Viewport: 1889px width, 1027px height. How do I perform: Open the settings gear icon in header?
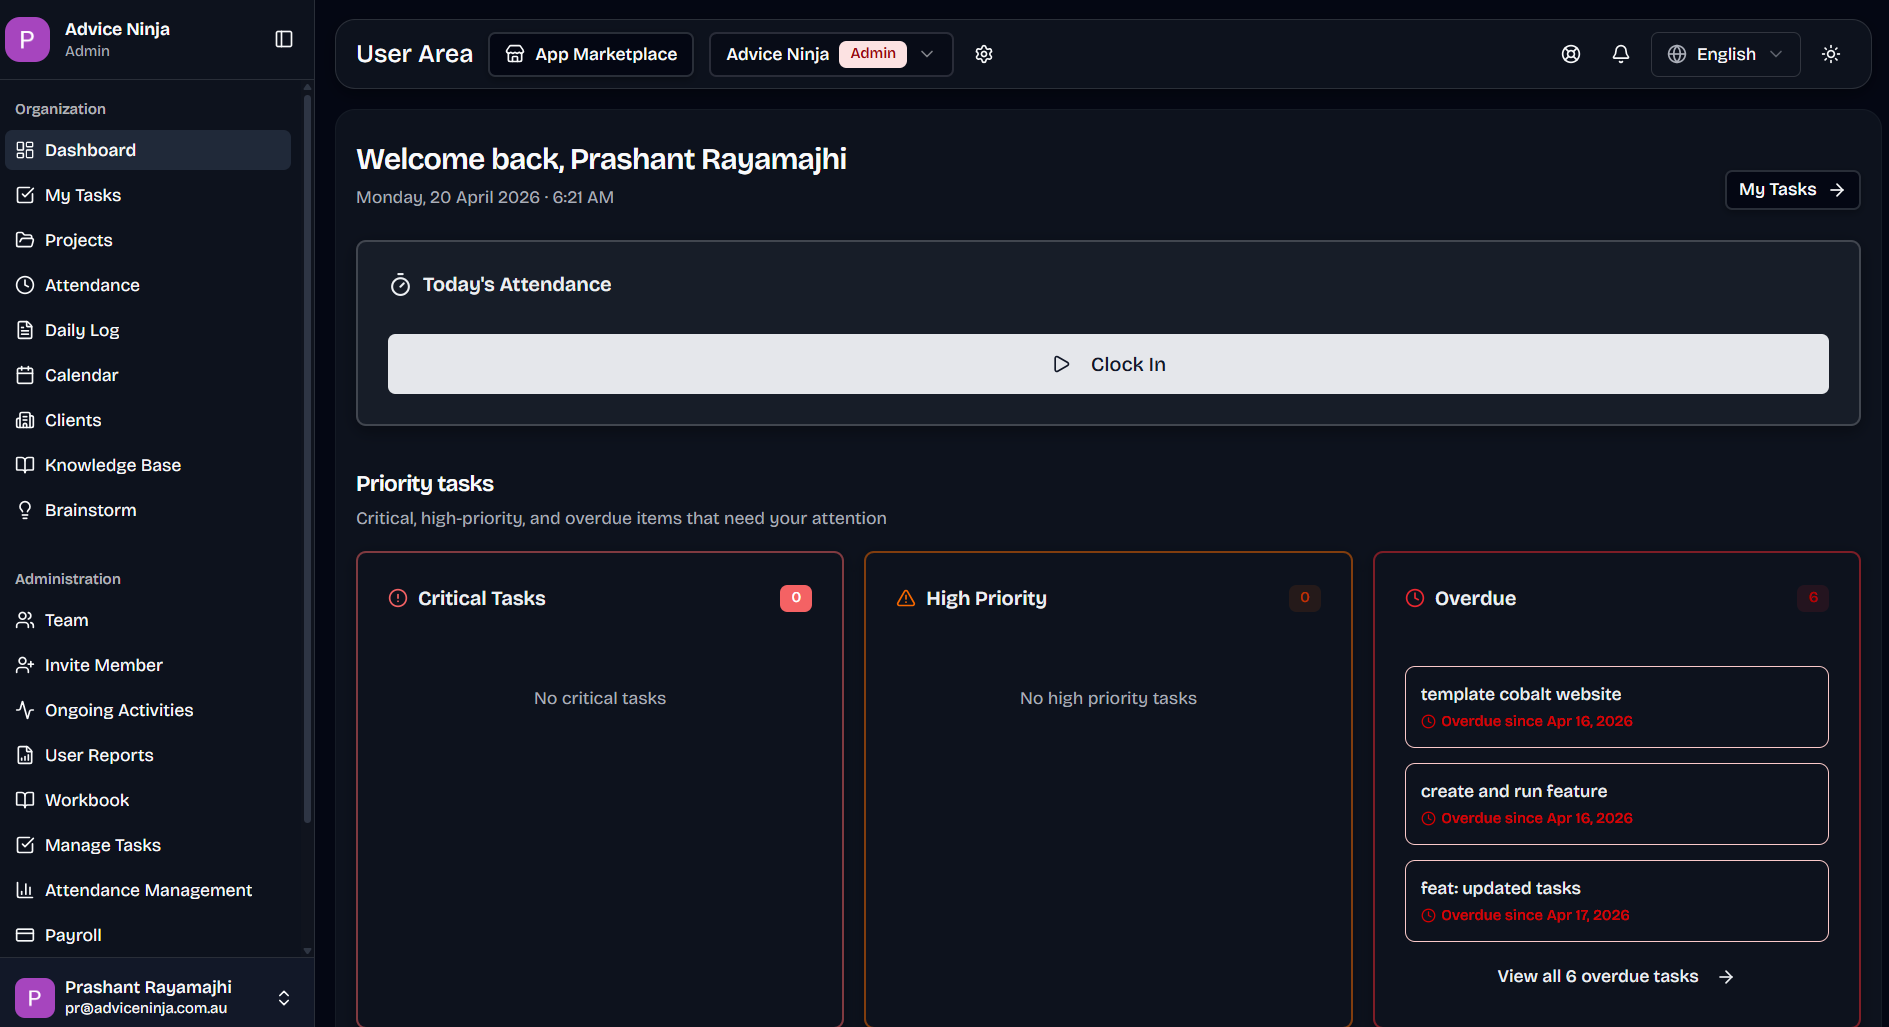tap(984, 54)
